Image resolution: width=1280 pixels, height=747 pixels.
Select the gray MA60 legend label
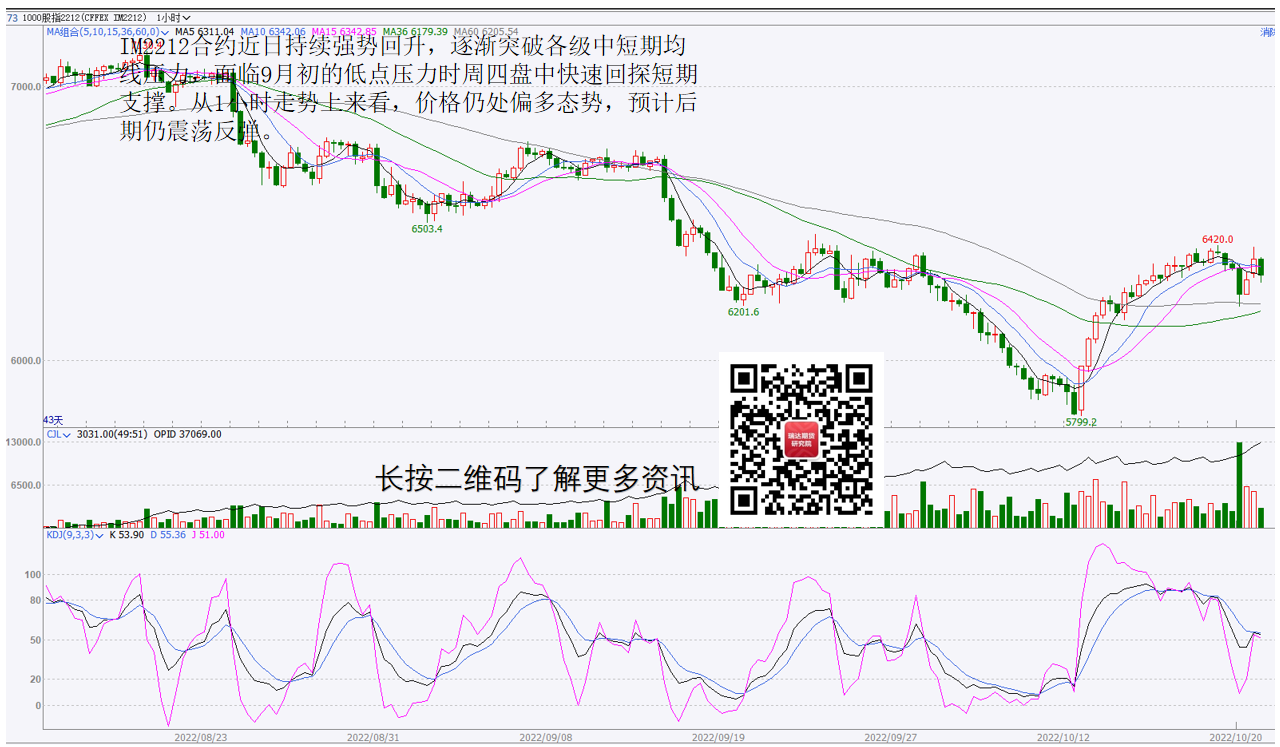tap(486, 32)
